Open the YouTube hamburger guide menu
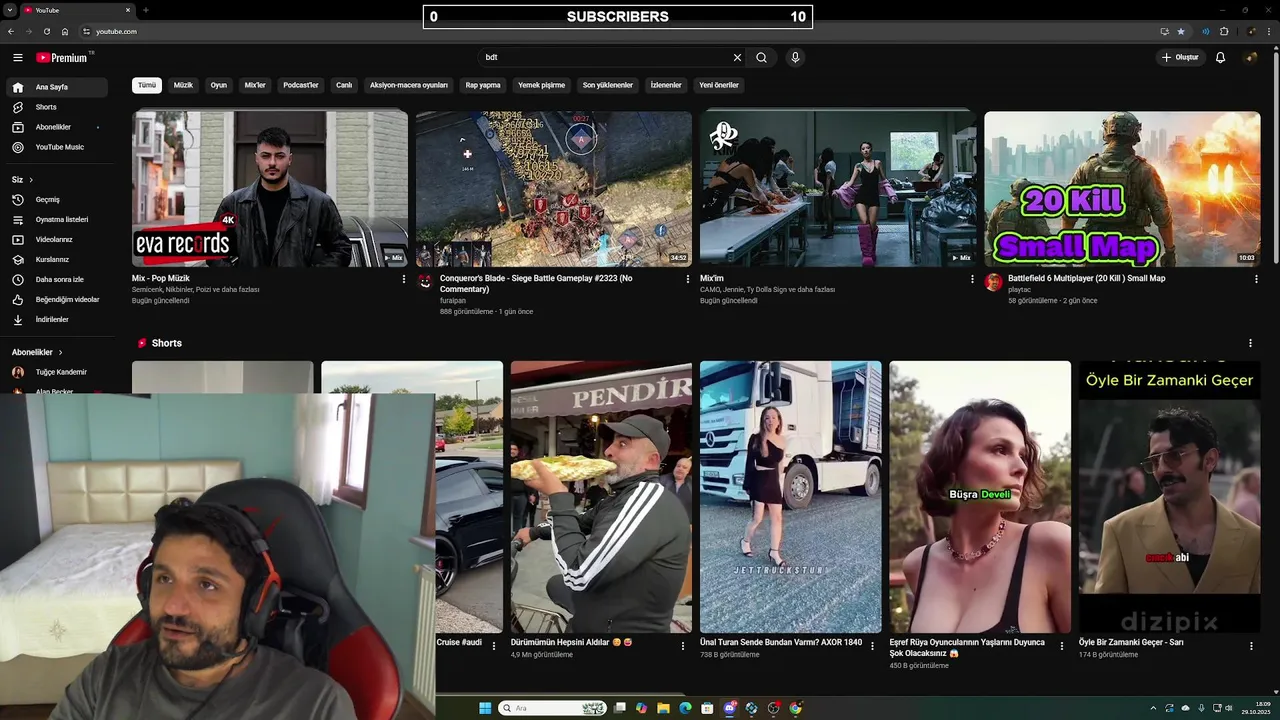This screenshot has width=1280, height=720. [17, 57]
